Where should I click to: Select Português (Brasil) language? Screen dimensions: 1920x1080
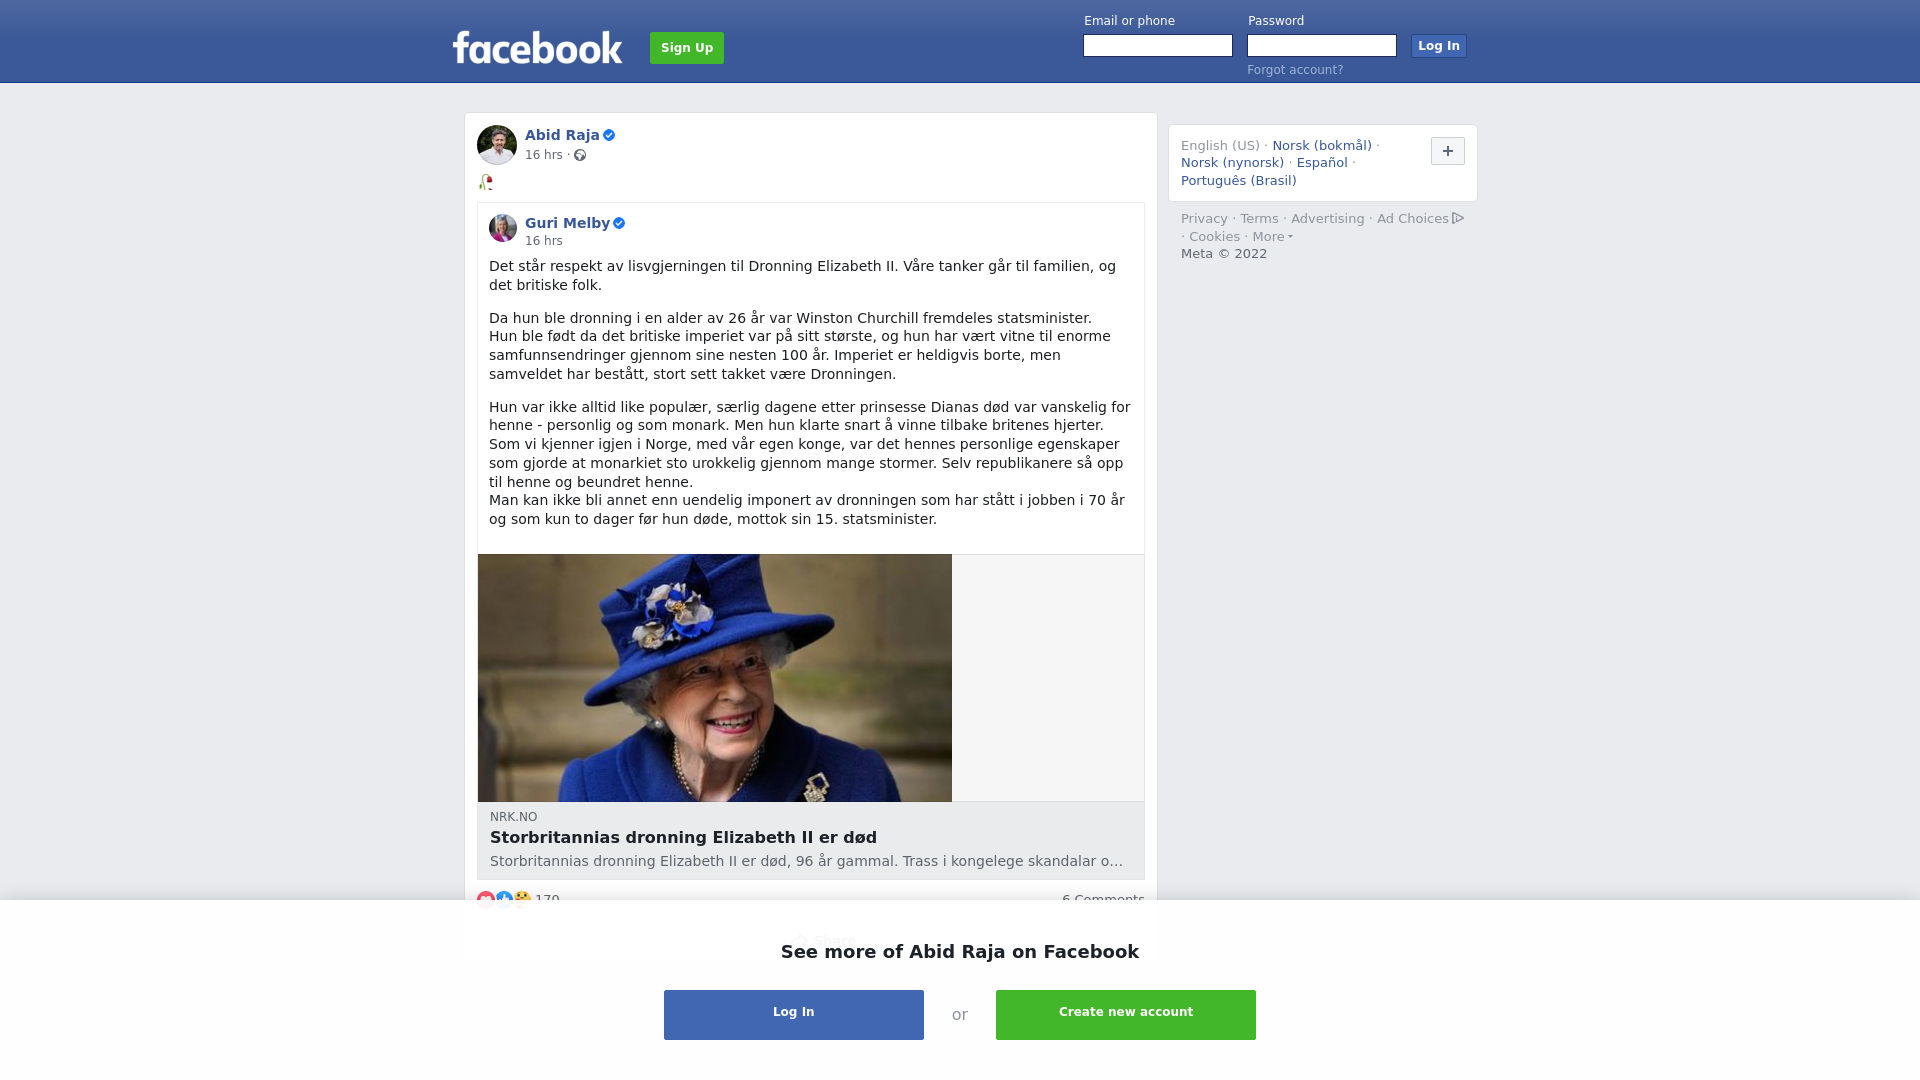1238,181
